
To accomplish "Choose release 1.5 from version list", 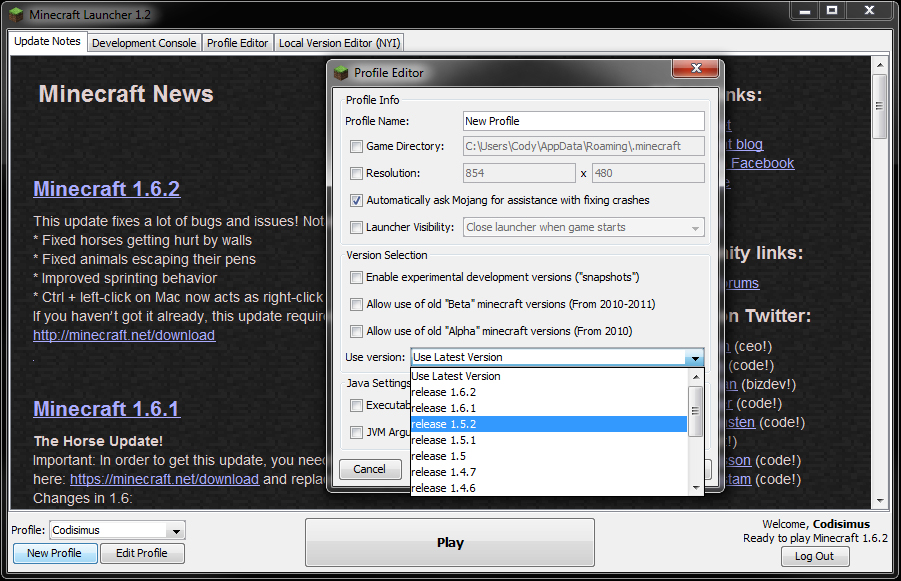I will (549, 456).
